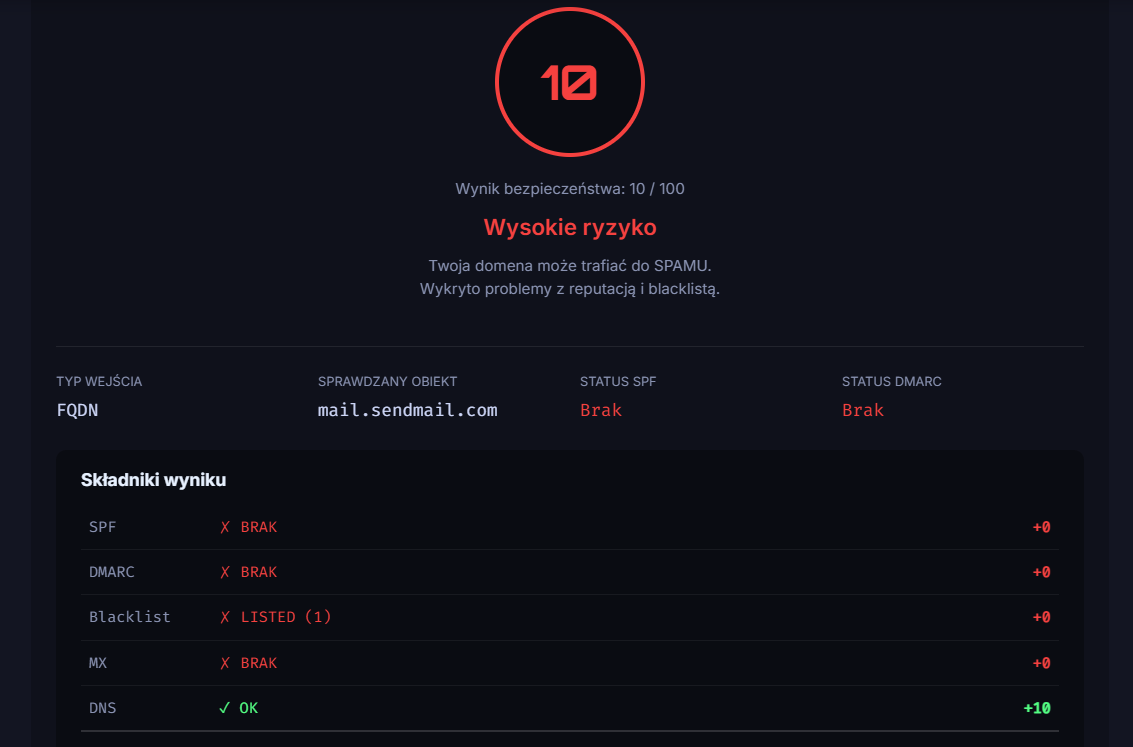Expand the LISTED (1) blacklist details
Viewport: 1133px width, 747px height.
(x=287, y=617)
